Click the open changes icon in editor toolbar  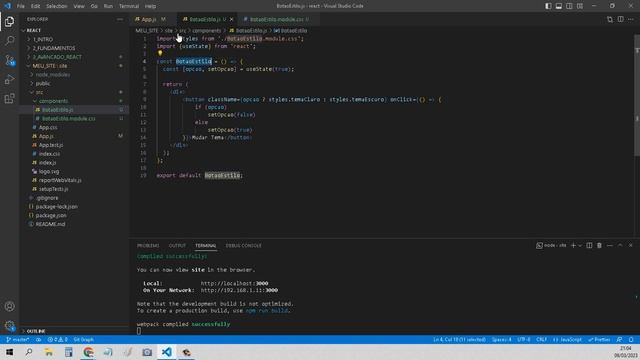(610, 19)
